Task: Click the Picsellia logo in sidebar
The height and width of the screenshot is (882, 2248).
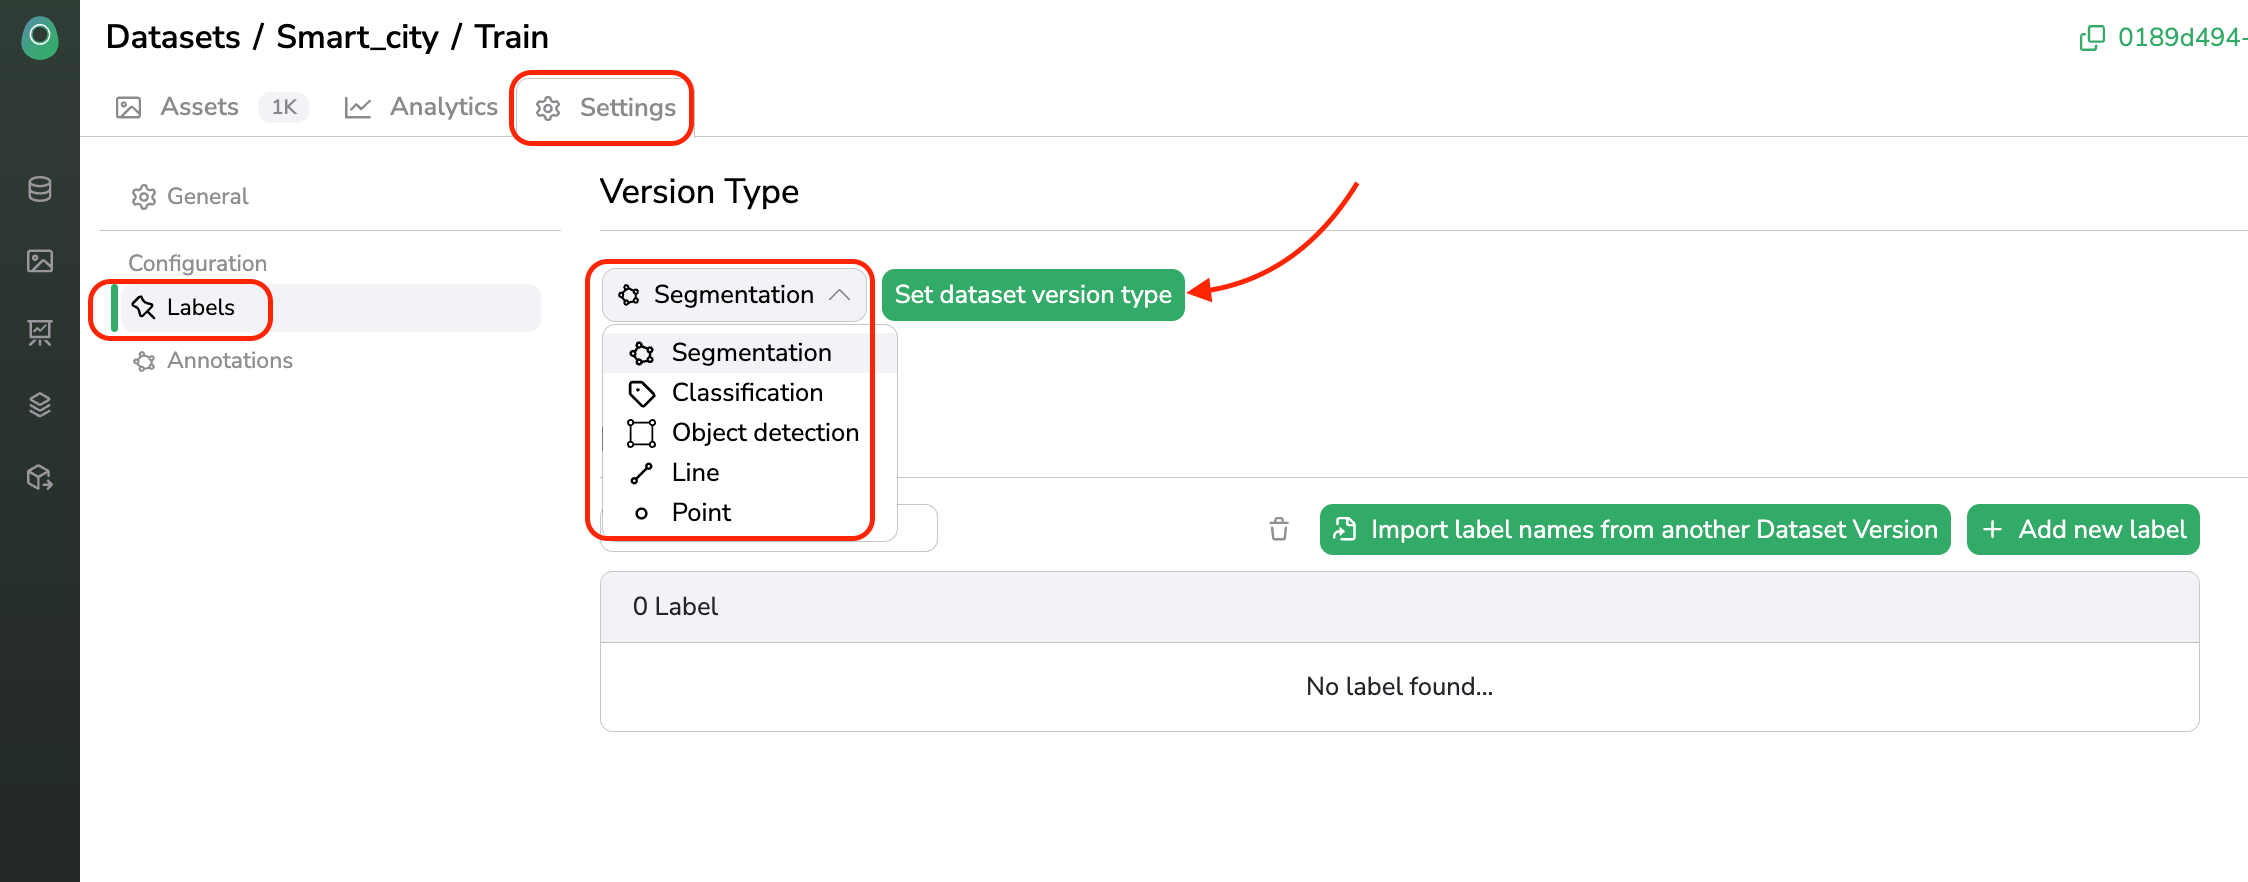Action: pos(40,37)
